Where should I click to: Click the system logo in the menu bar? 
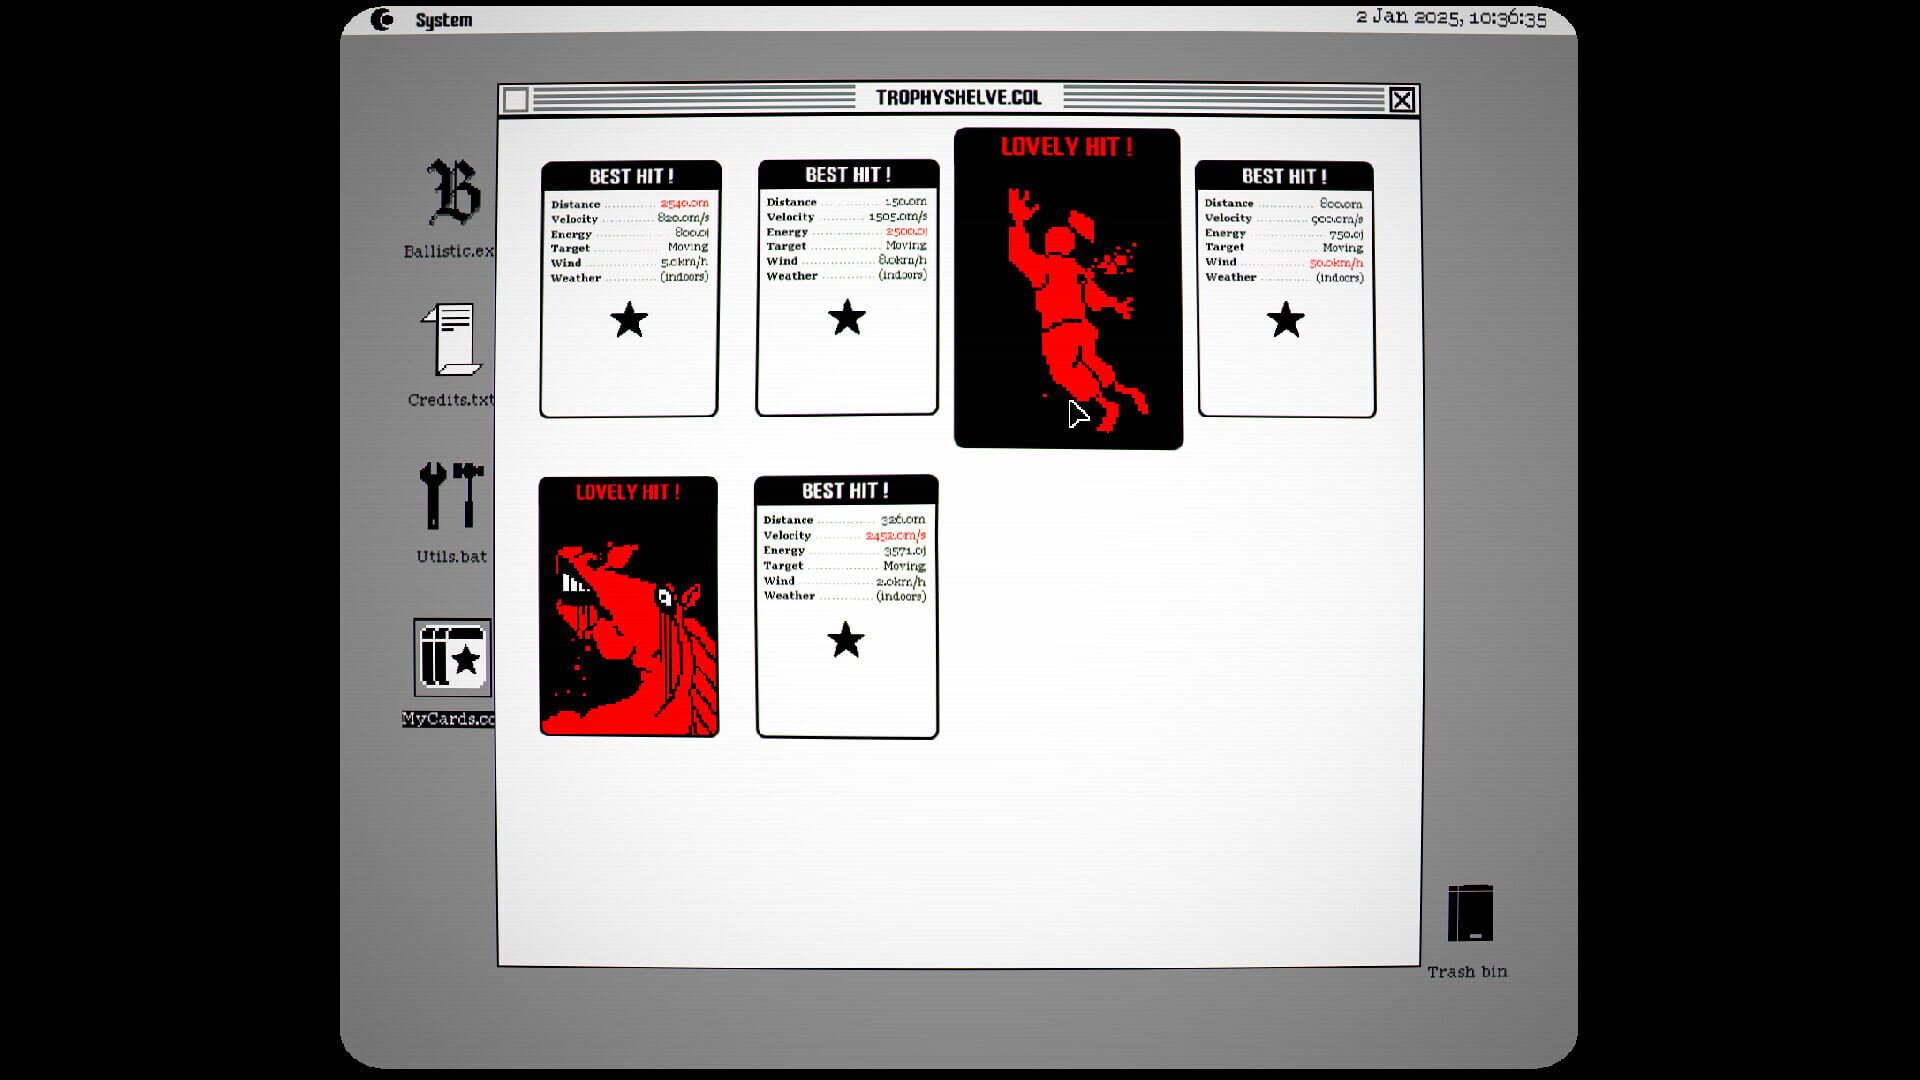tap(383, 17)
